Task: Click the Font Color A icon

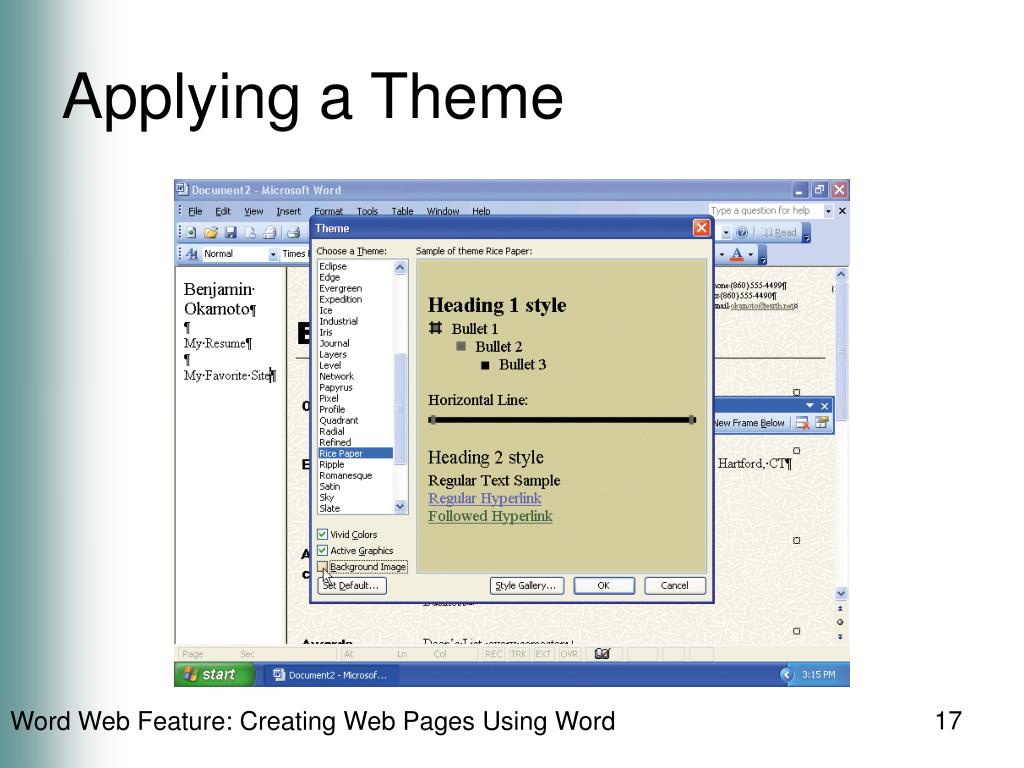Action: coord(737,254)
